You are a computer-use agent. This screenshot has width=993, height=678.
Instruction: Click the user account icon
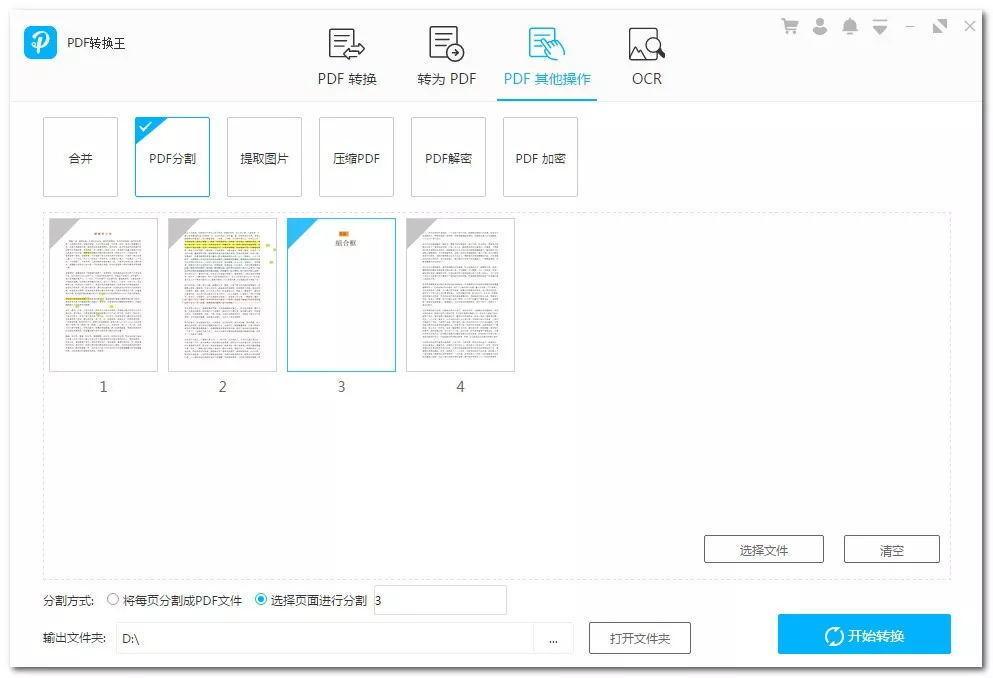820,26
